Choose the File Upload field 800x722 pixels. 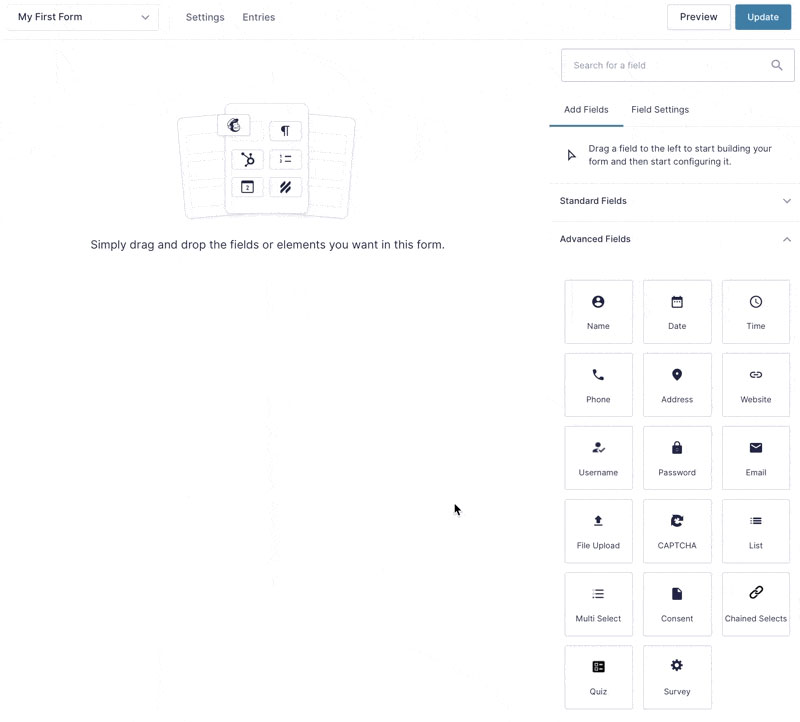[598, 531]
